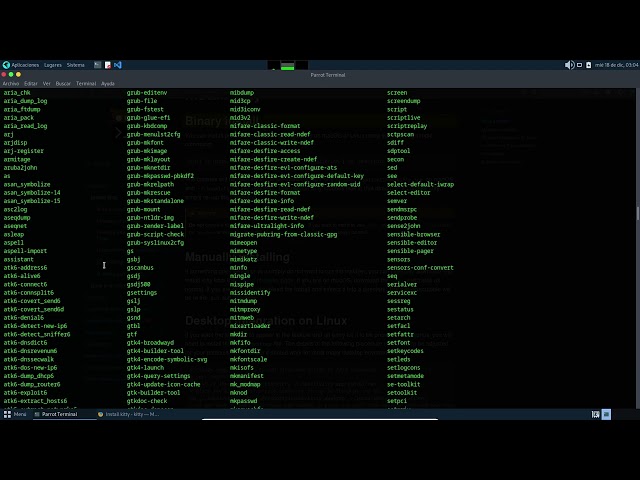This screenshot has height=480, width=640.
Task: Click the text mitmproxy
Action: coord(245,309)
